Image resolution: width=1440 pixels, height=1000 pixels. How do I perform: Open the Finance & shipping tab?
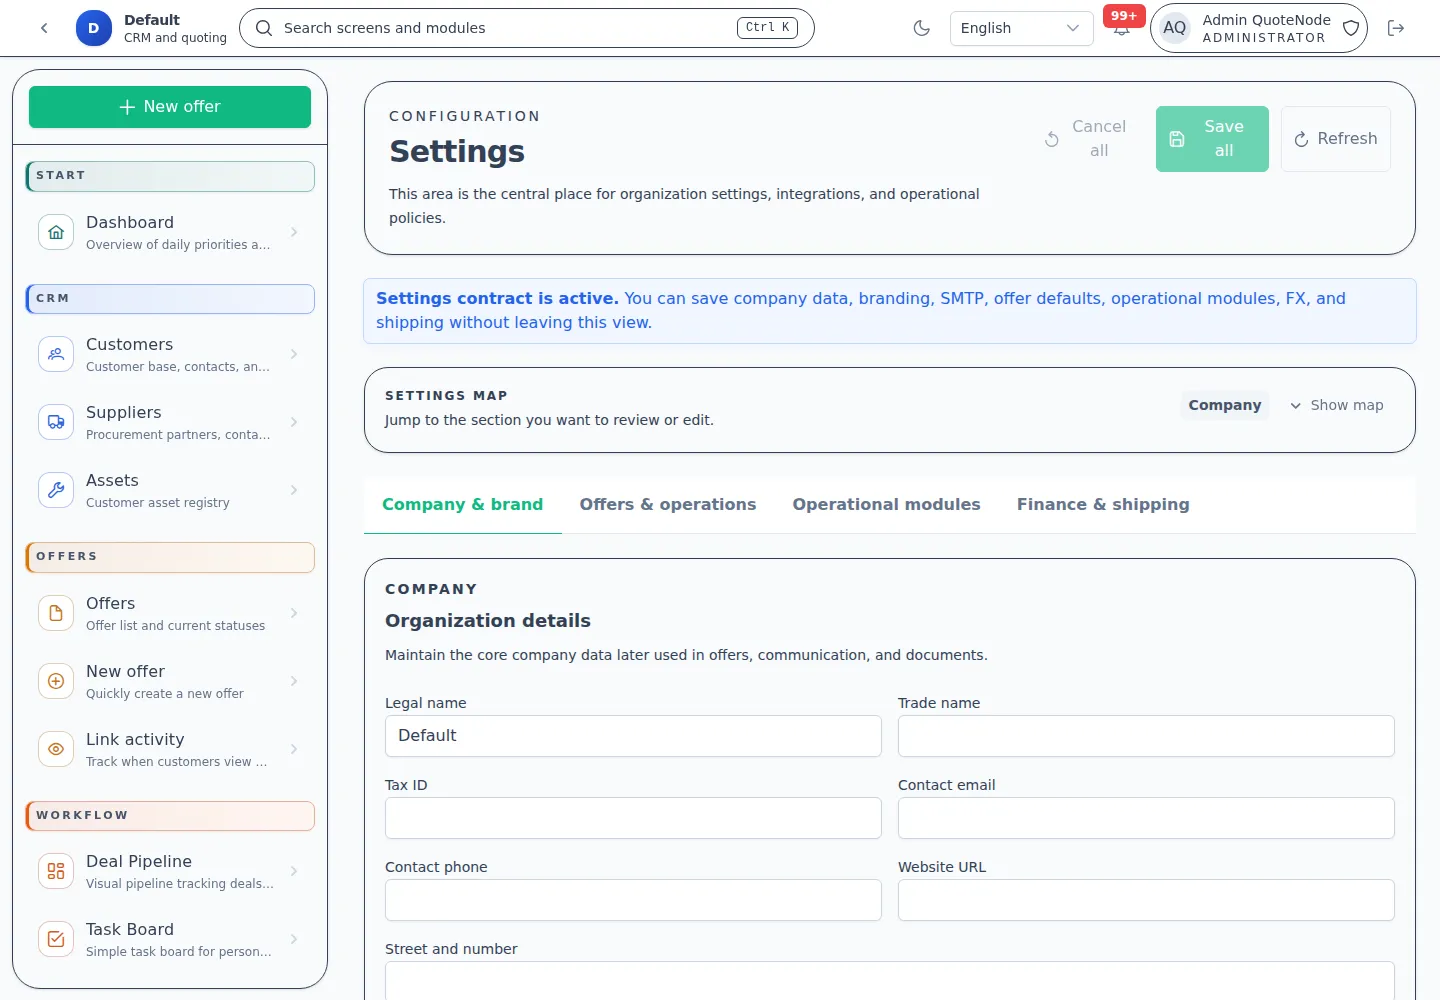tap(1103, 505)
